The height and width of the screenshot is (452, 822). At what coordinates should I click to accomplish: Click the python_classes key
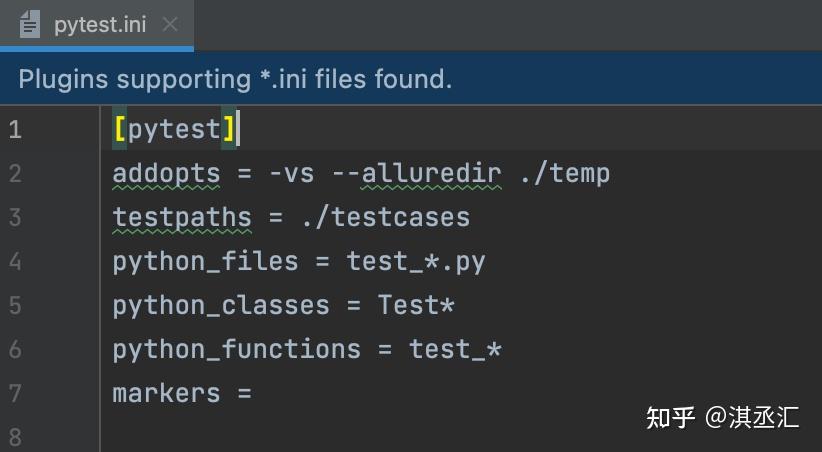(x=221, y=306)
